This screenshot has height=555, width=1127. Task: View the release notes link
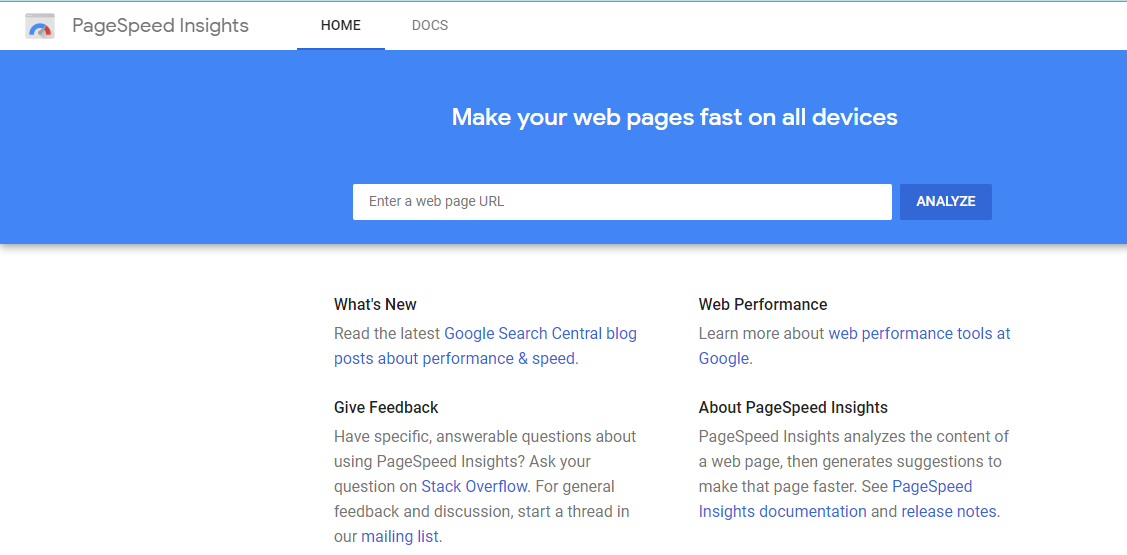coord(948,512)
